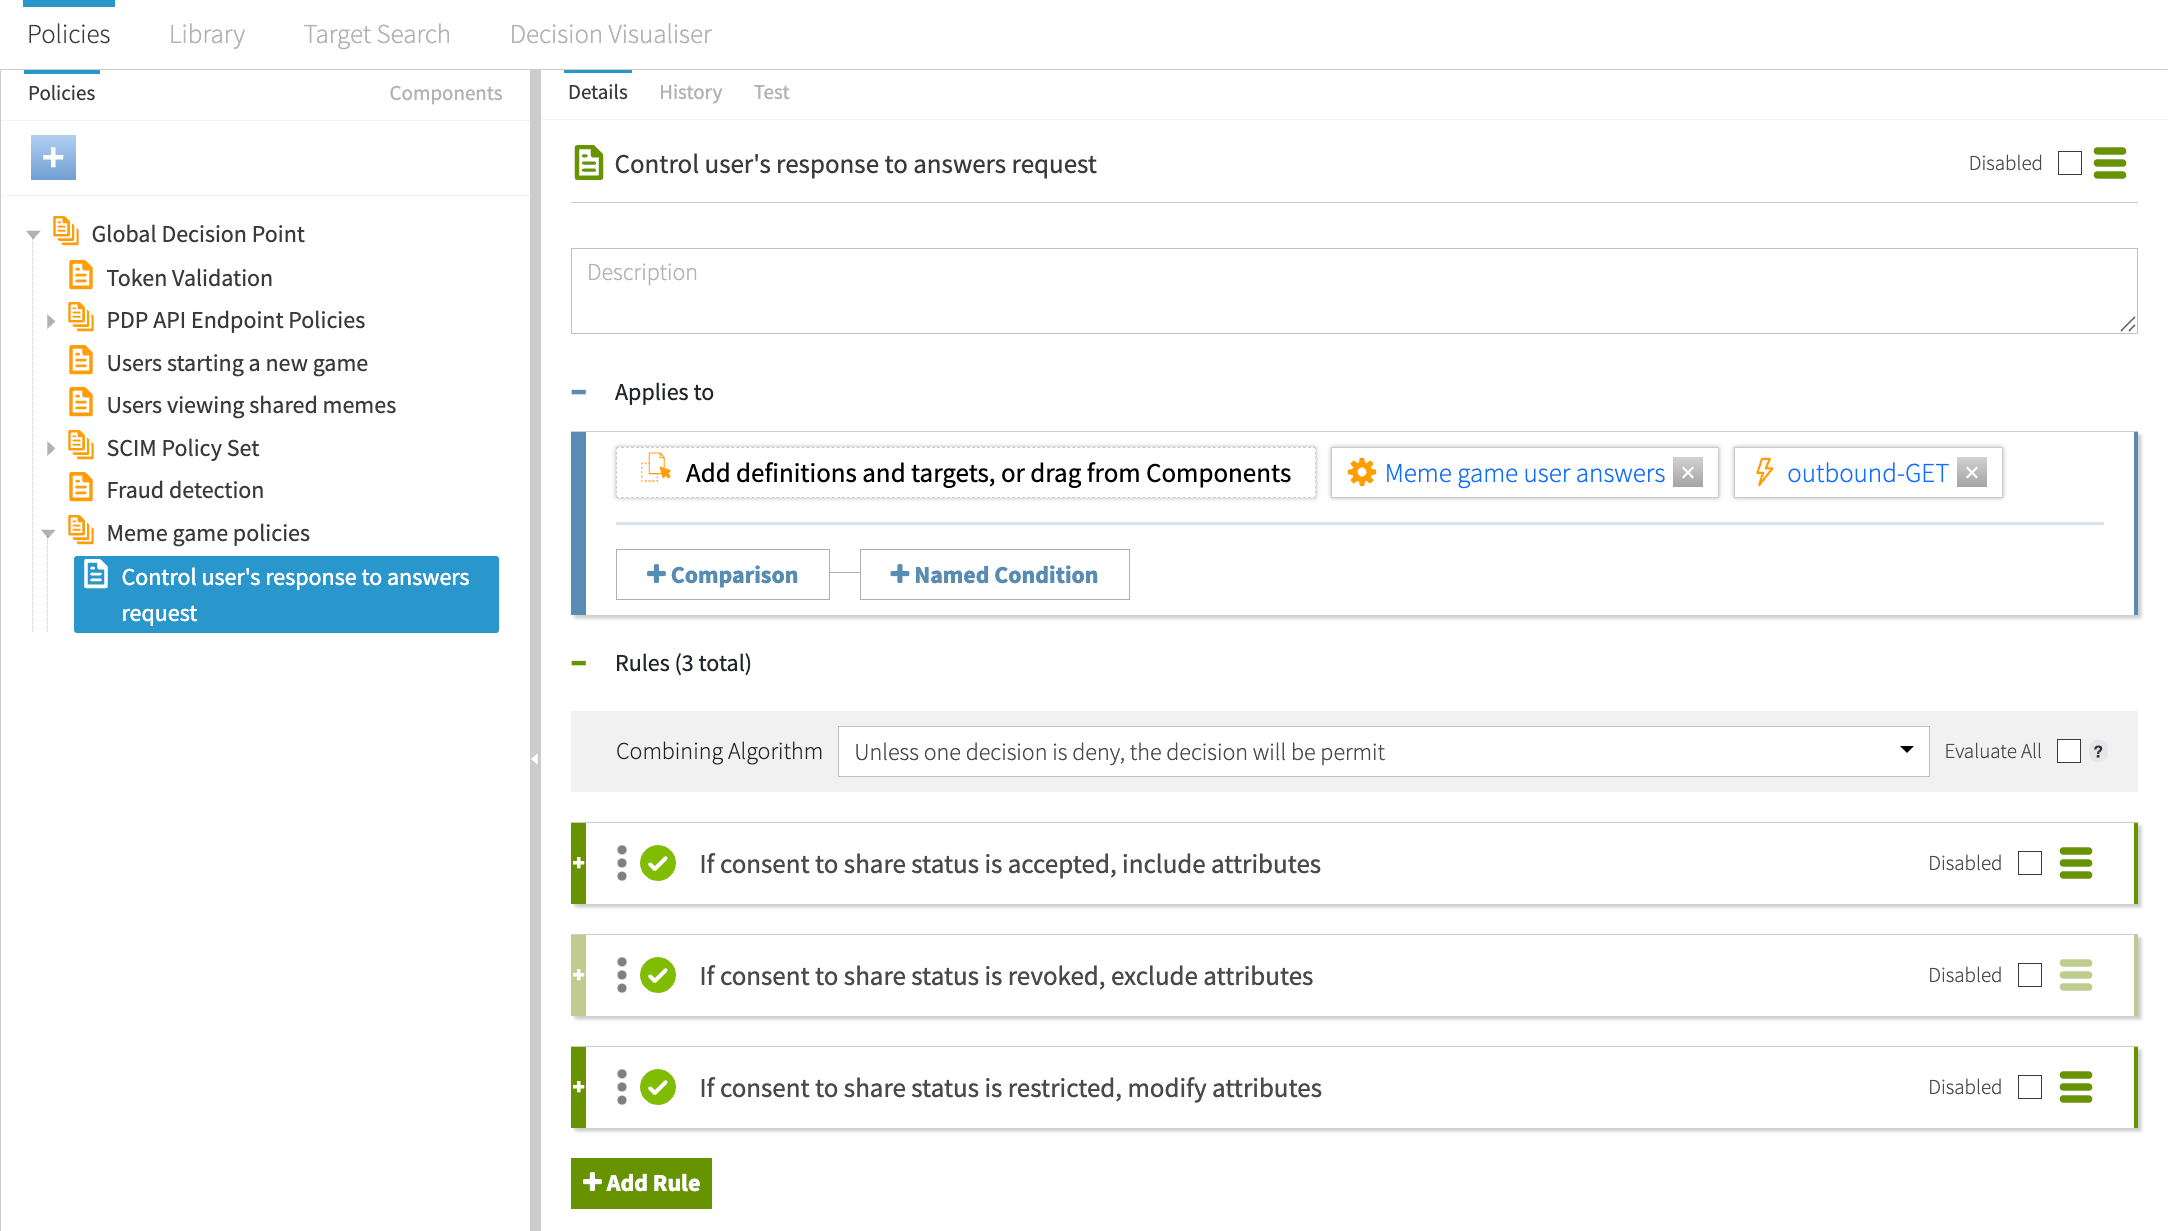Click the sidebar collapse handle arrow

[535, 759]
